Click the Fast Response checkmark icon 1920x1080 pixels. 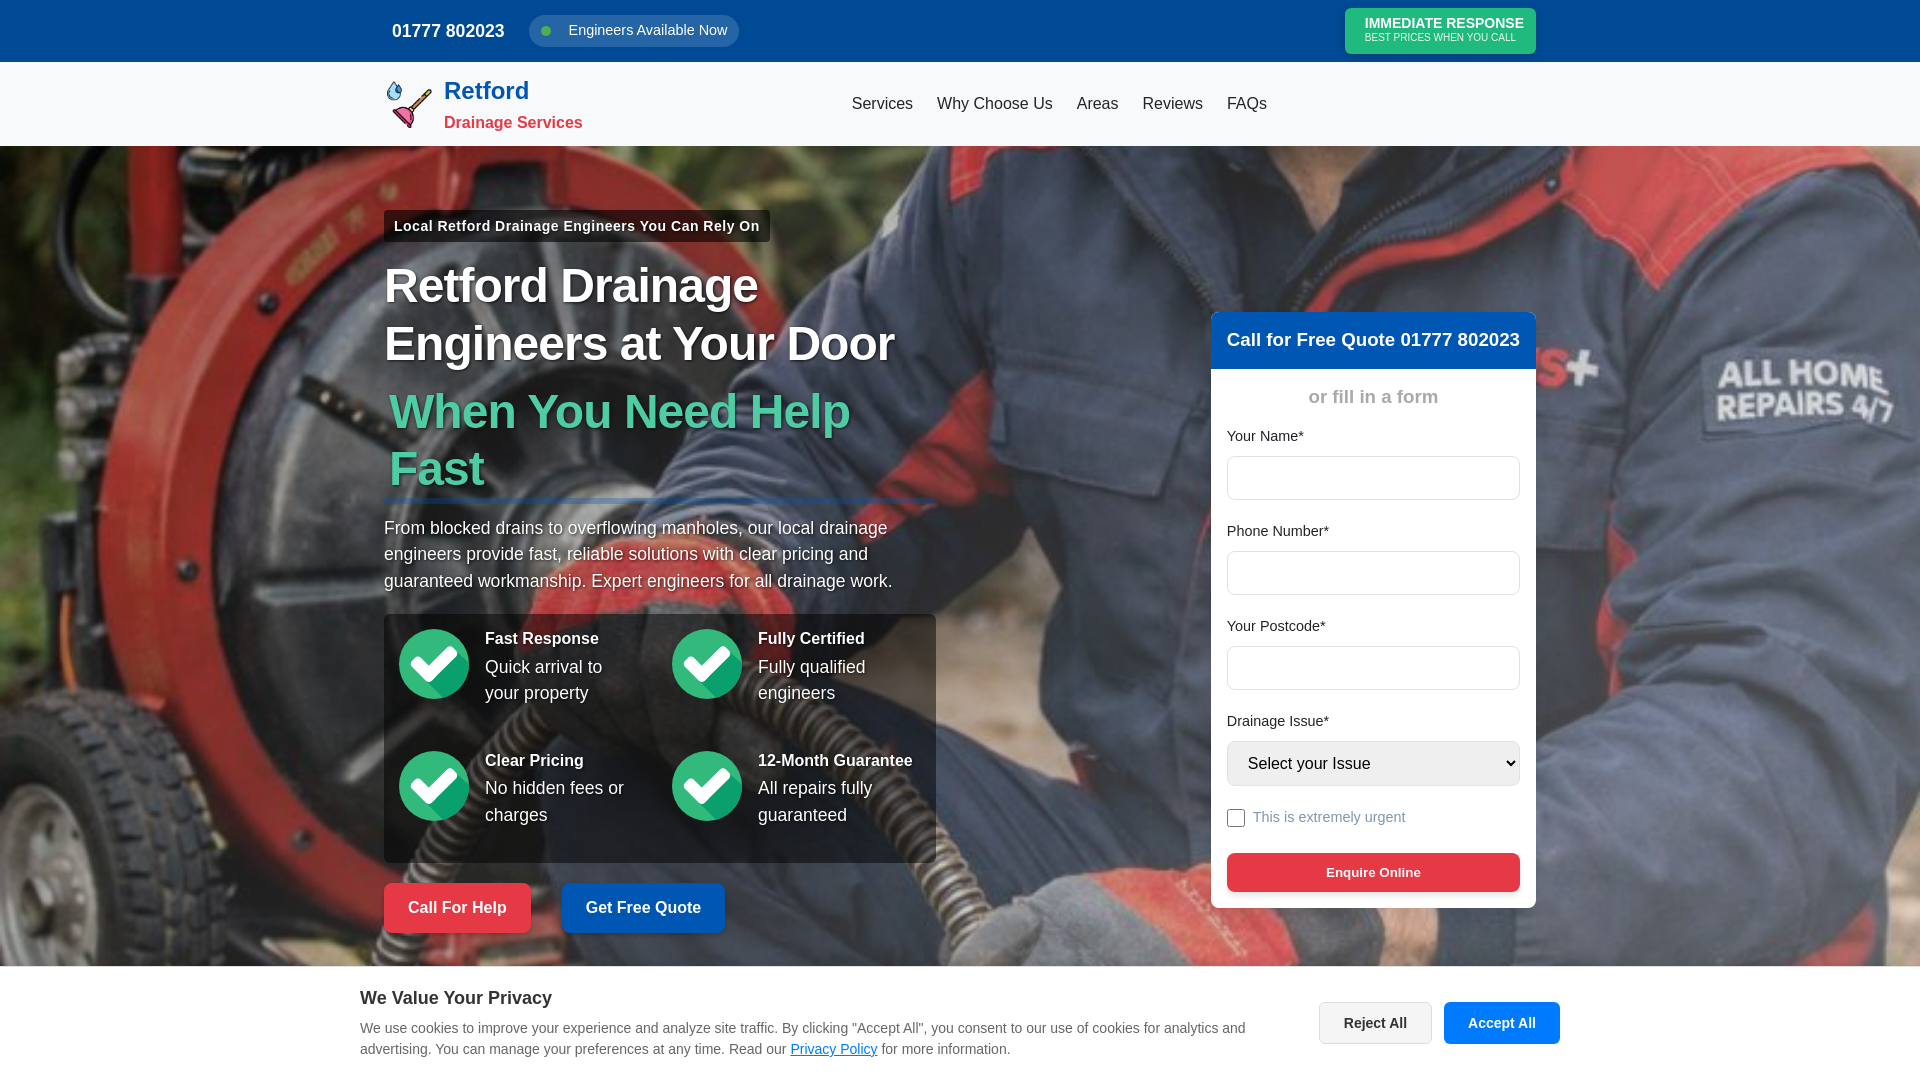[x=434, y=664]
